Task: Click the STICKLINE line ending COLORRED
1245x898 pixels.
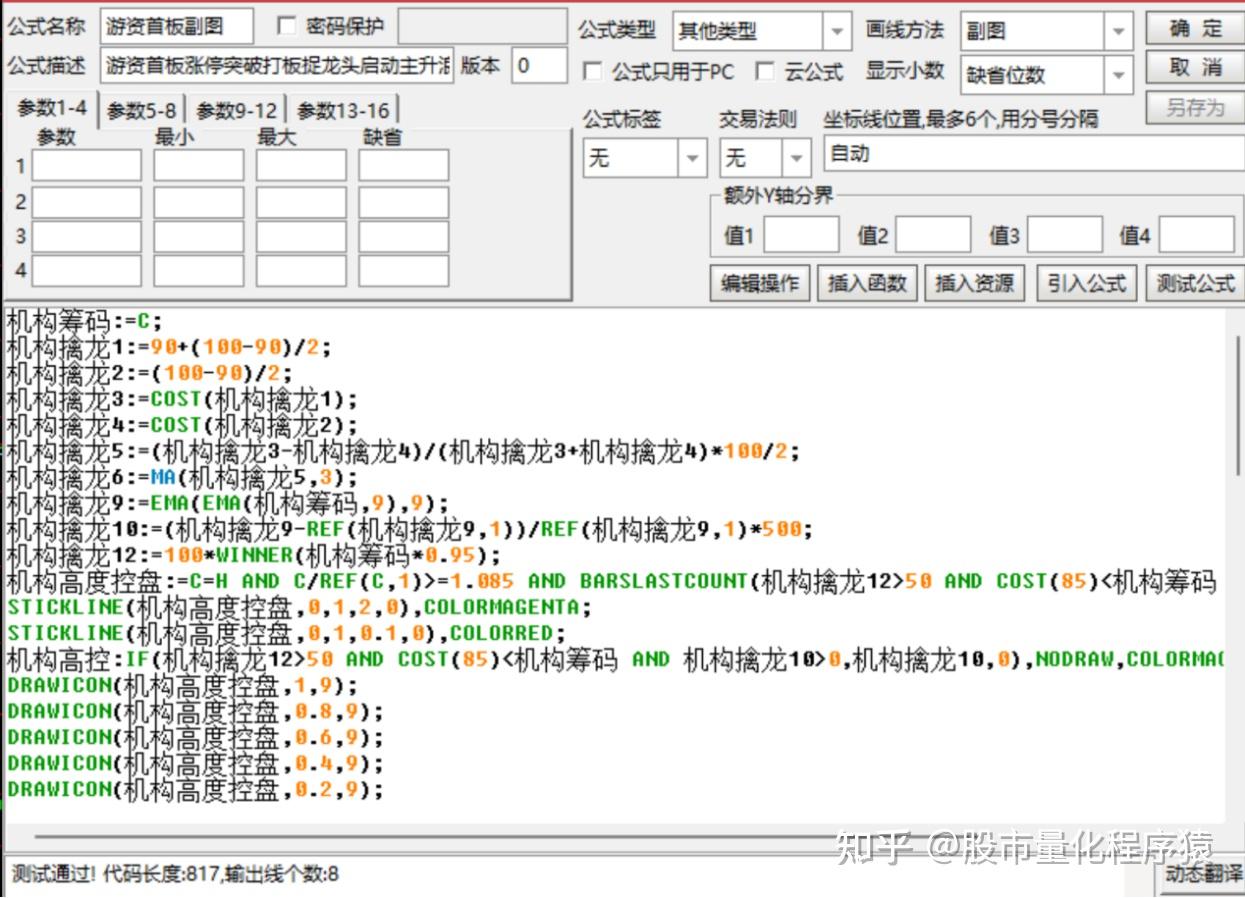Action: pyautogui.click(x=286, y=633)
